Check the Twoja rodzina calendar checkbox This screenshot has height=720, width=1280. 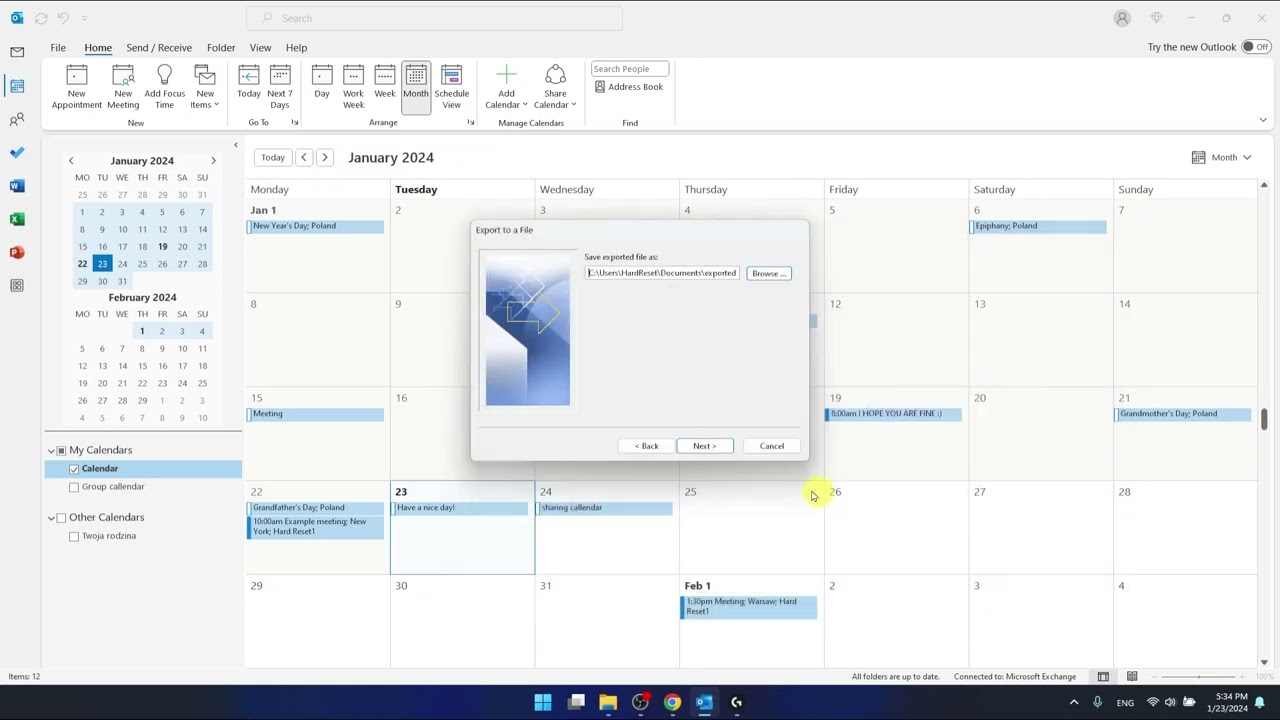74,536
